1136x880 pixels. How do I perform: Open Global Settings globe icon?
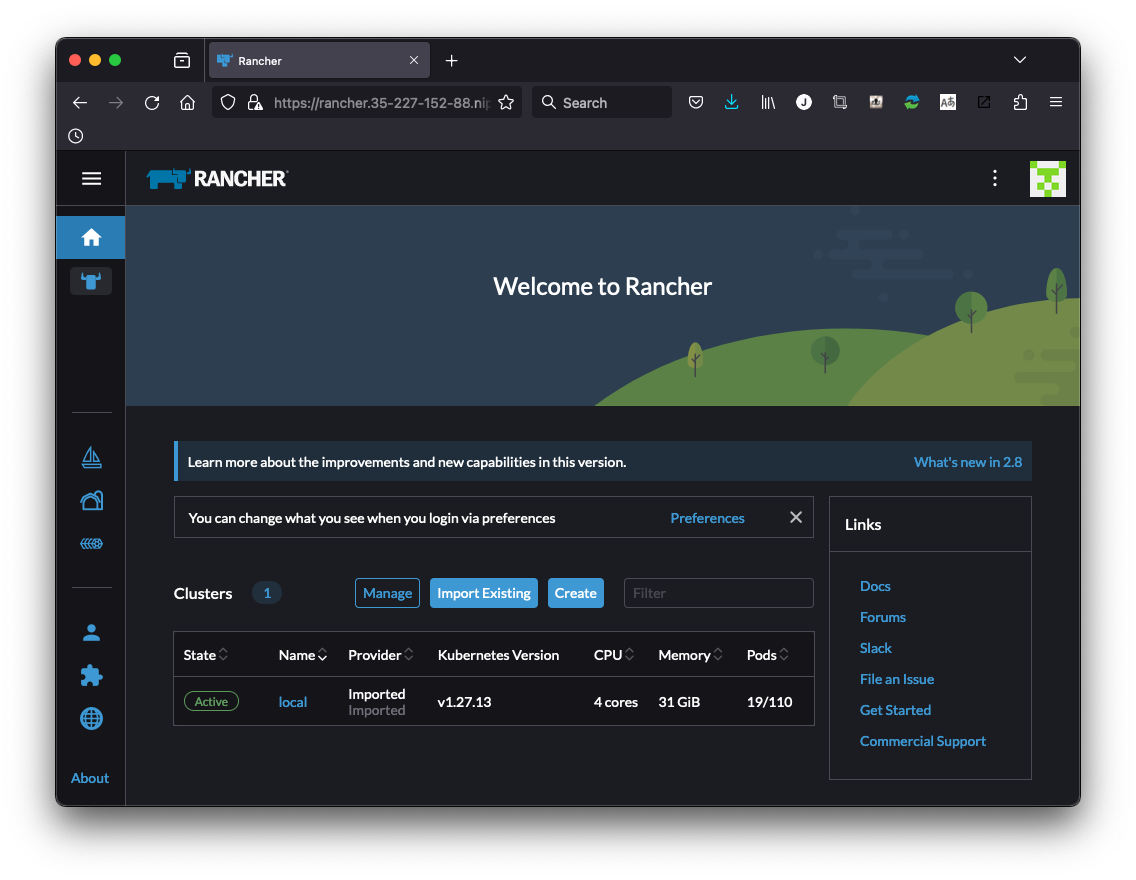(x=91, y=718)
